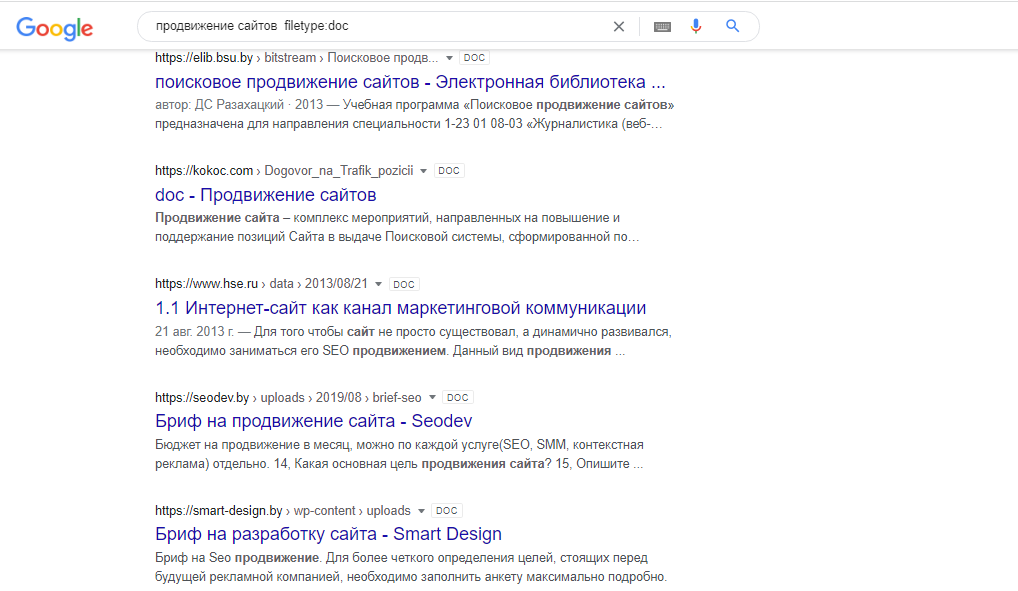This screenshot has height=591, width=1018.
Task: Click the magnifier search icon
Action: [x=732, y=26]
